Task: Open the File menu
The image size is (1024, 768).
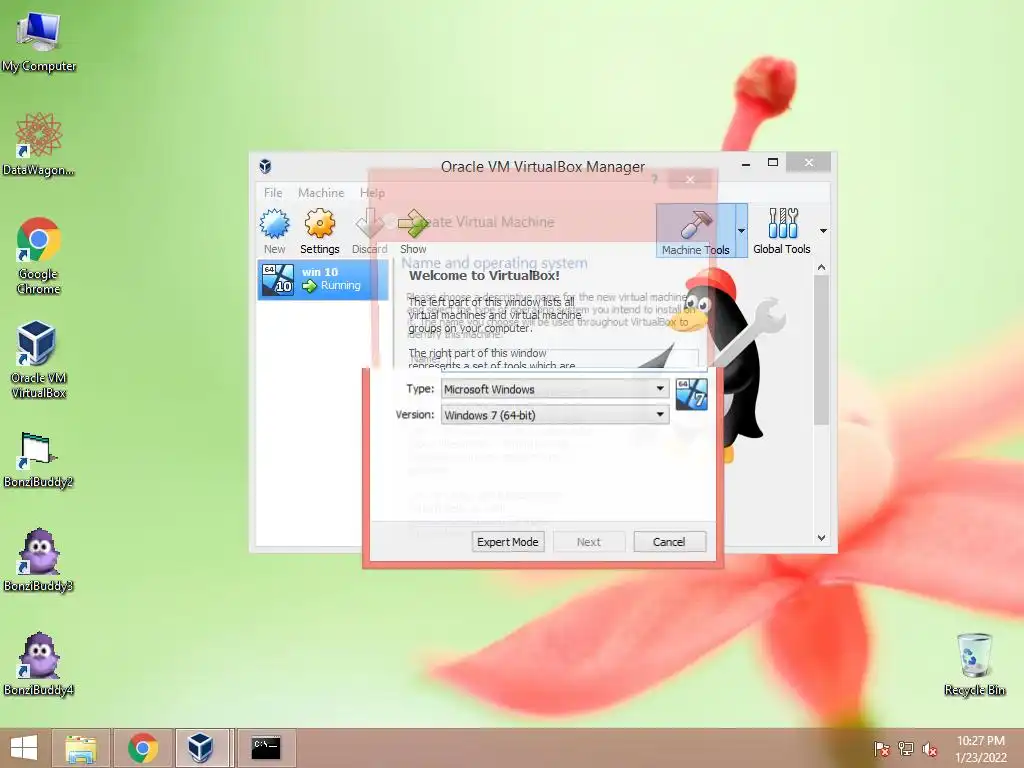Action: (x=273, y=193)
